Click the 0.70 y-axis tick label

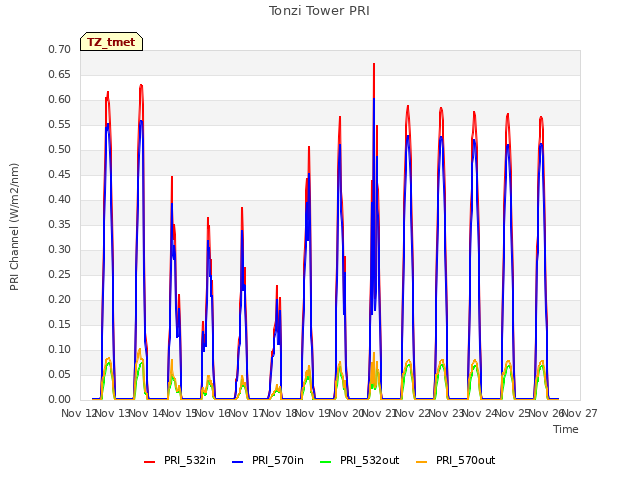59,49
